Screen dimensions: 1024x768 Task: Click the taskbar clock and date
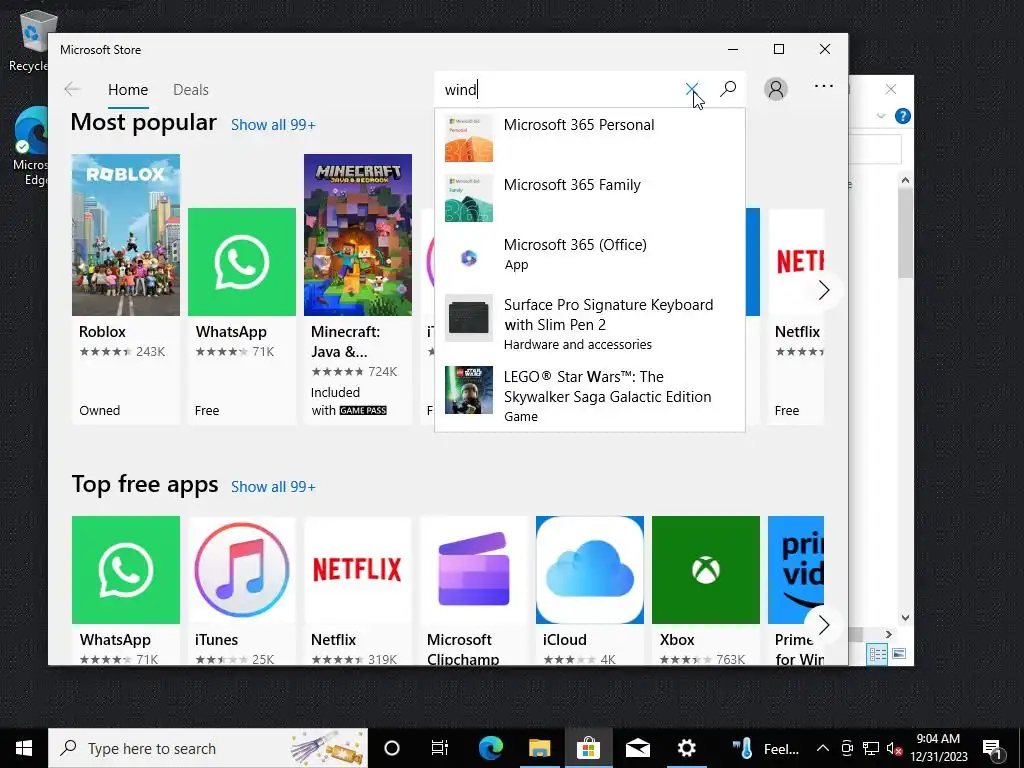(x=938, y=748)
